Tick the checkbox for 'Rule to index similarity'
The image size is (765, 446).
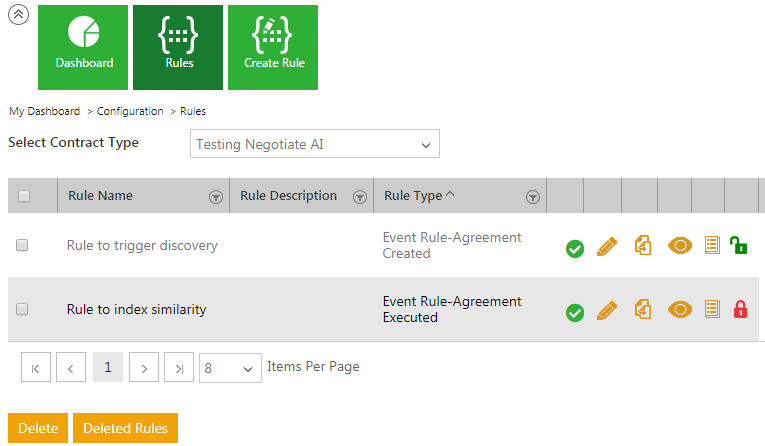22,309
